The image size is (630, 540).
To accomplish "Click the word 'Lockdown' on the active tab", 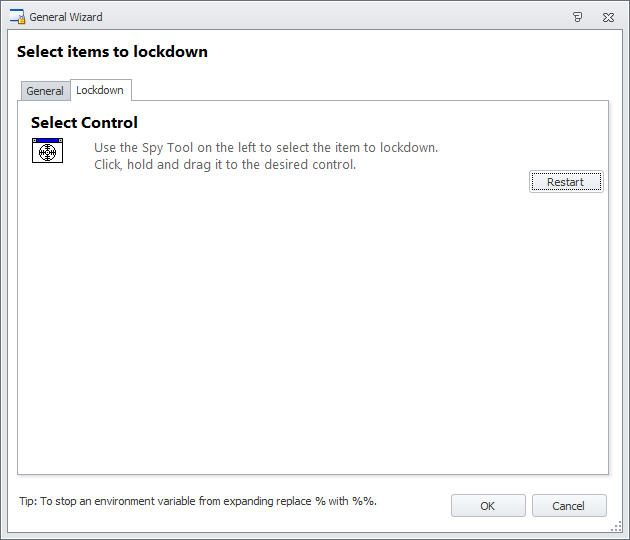I will (100, 90).
